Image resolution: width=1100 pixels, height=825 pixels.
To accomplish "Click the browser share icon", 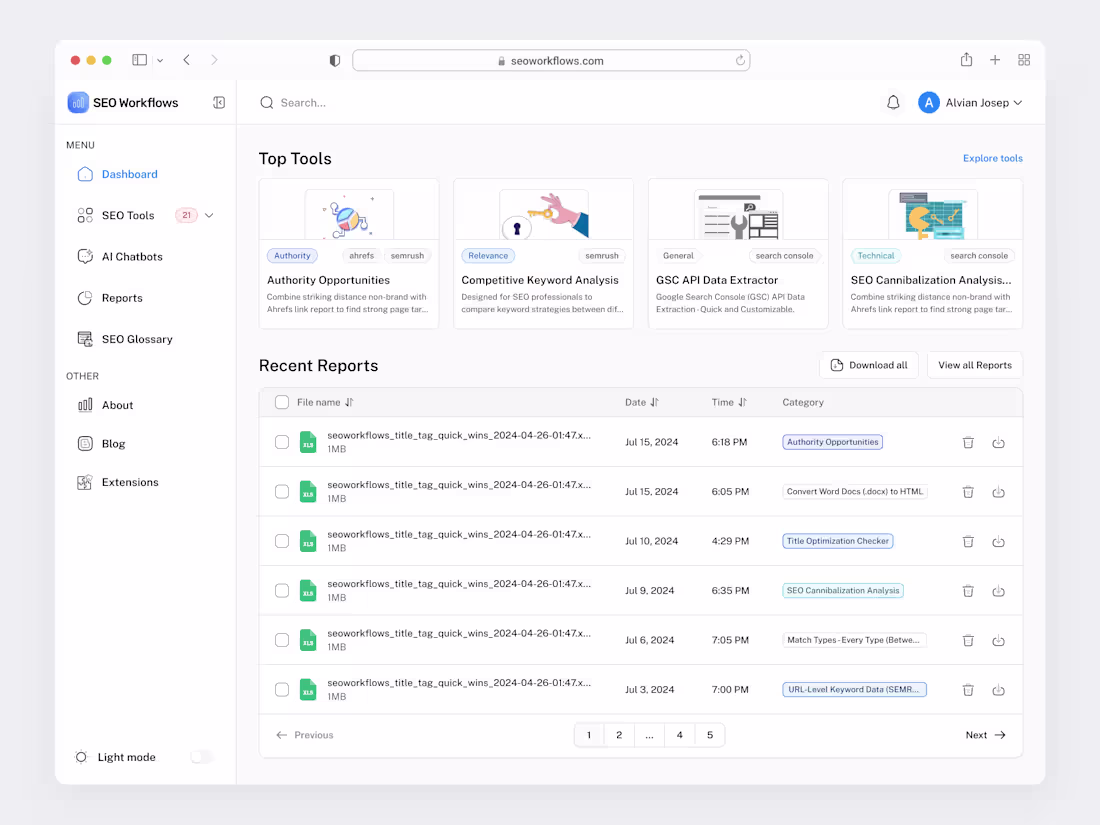I will (x=967, y=60).
